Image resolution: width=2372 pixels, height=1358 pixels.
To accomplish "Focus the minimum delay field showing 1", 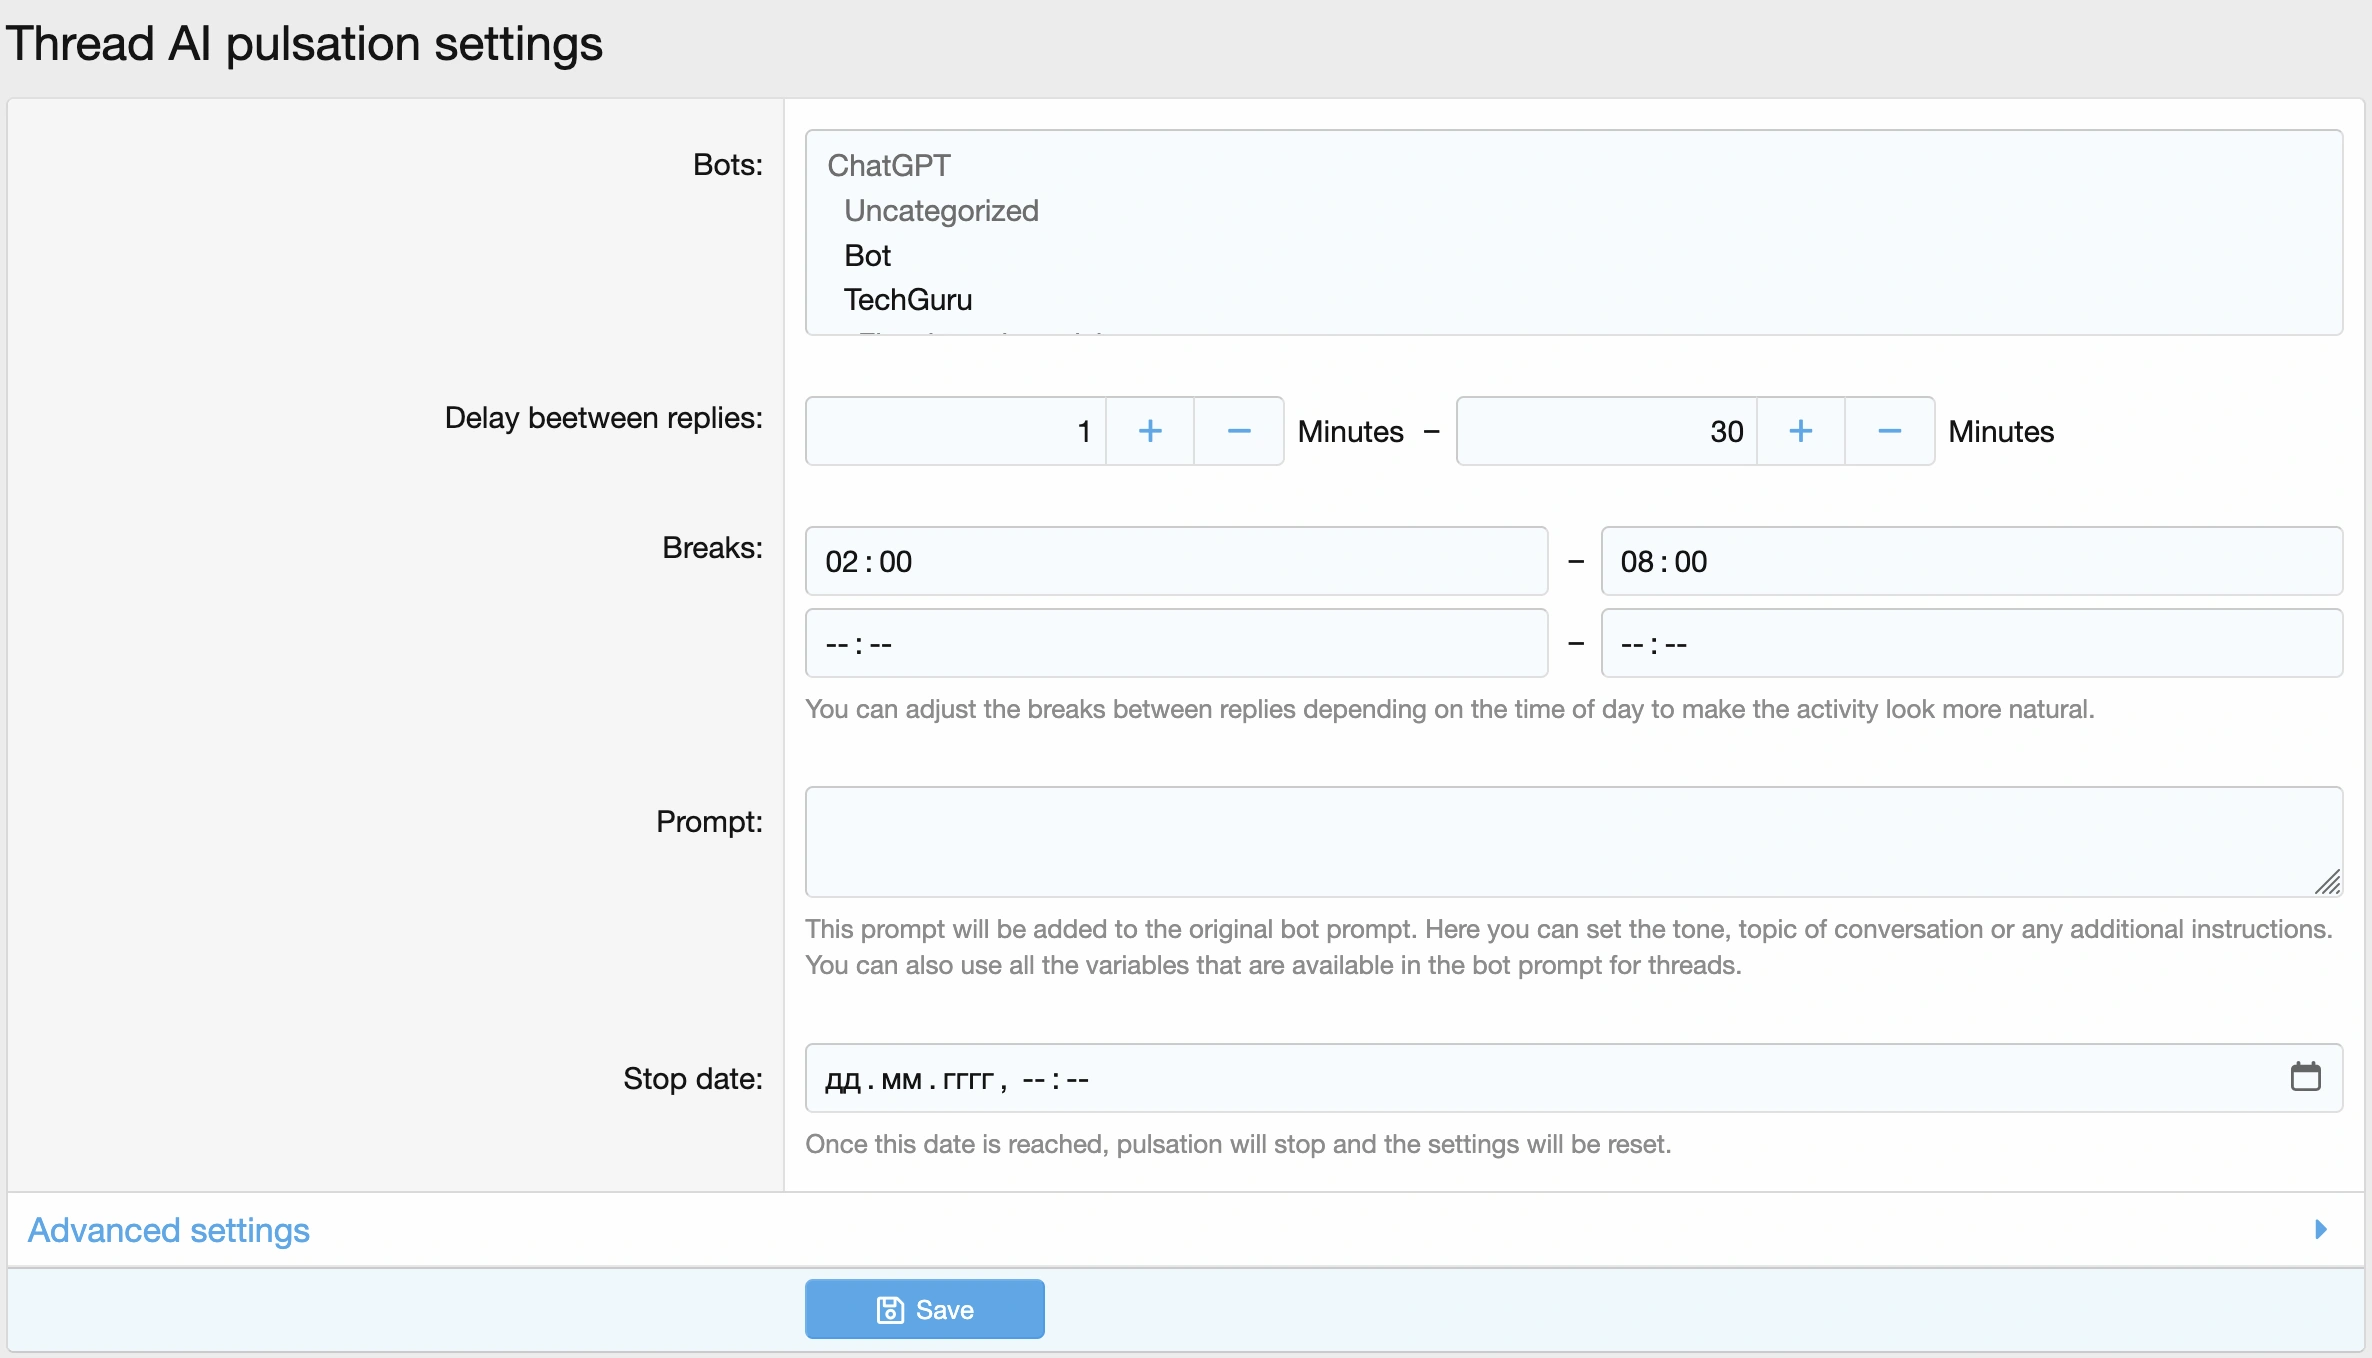I will [x=956, y=431].
